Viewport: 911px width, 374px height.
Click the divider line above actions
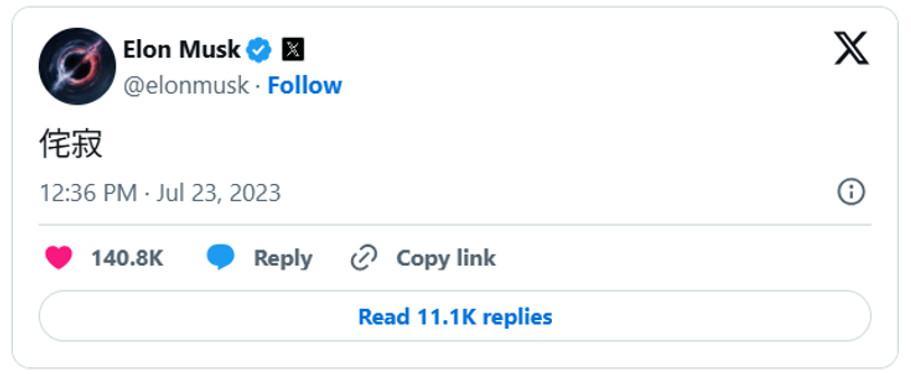[x=455, y=225]
